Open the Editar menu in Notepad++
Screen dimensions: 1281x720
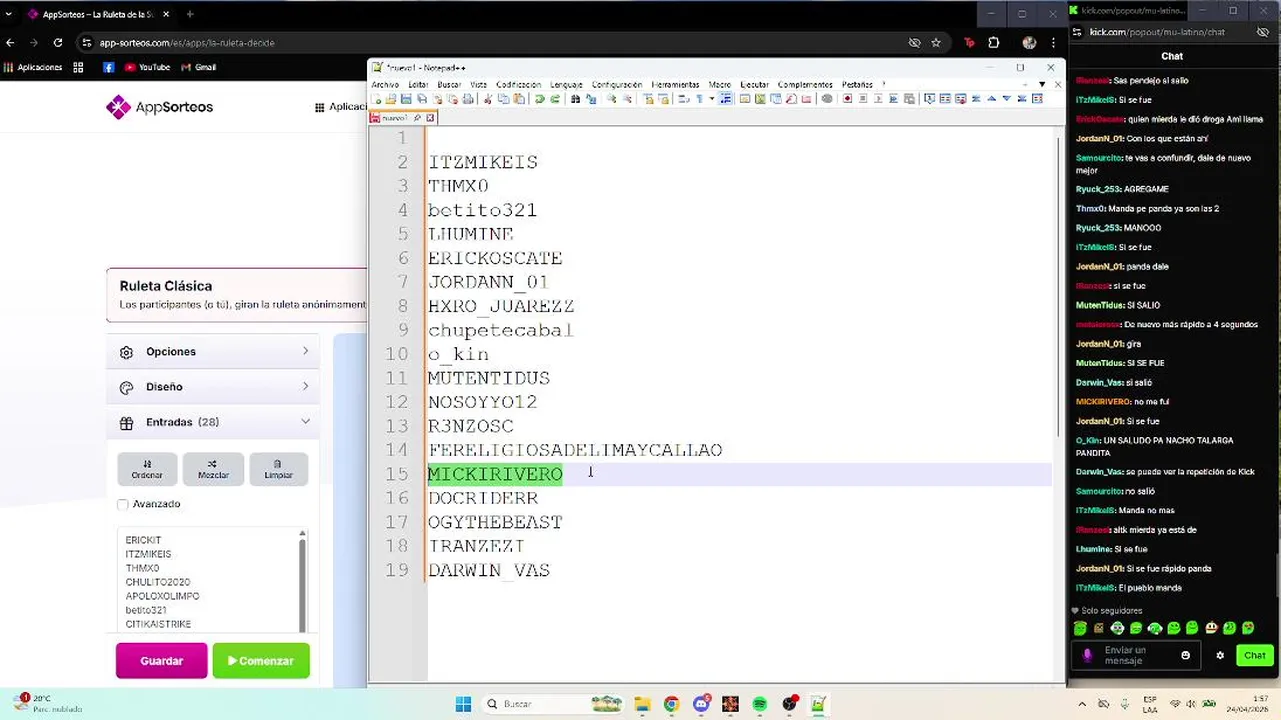coord(418,85)
